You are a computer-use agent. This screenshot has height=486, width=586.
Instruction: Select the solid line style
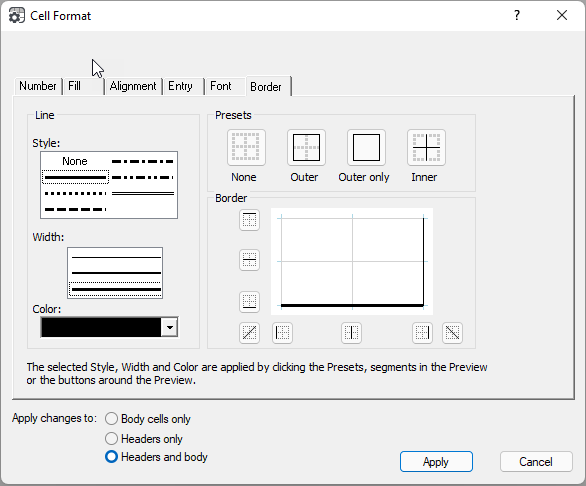75,177
